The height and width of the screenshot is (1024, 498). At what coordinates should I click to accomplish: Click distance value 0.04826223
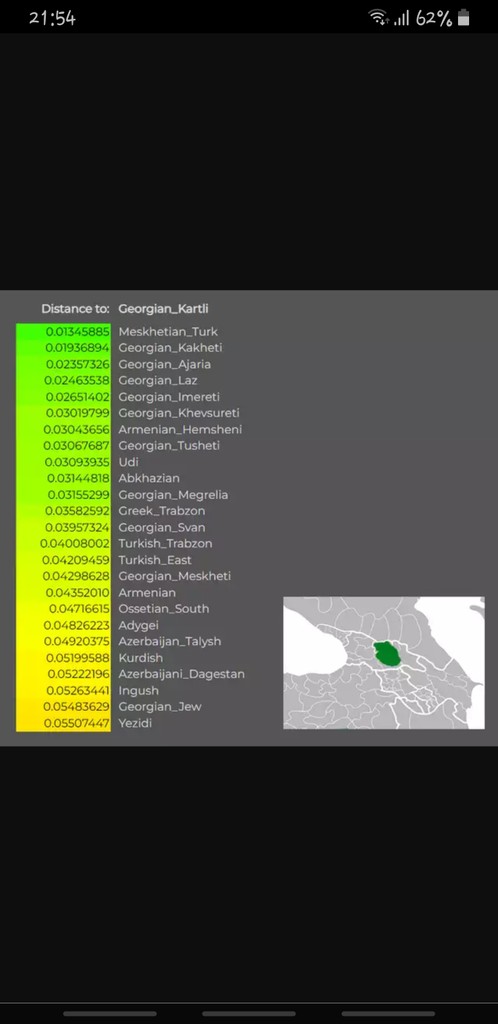click(77, 626)
